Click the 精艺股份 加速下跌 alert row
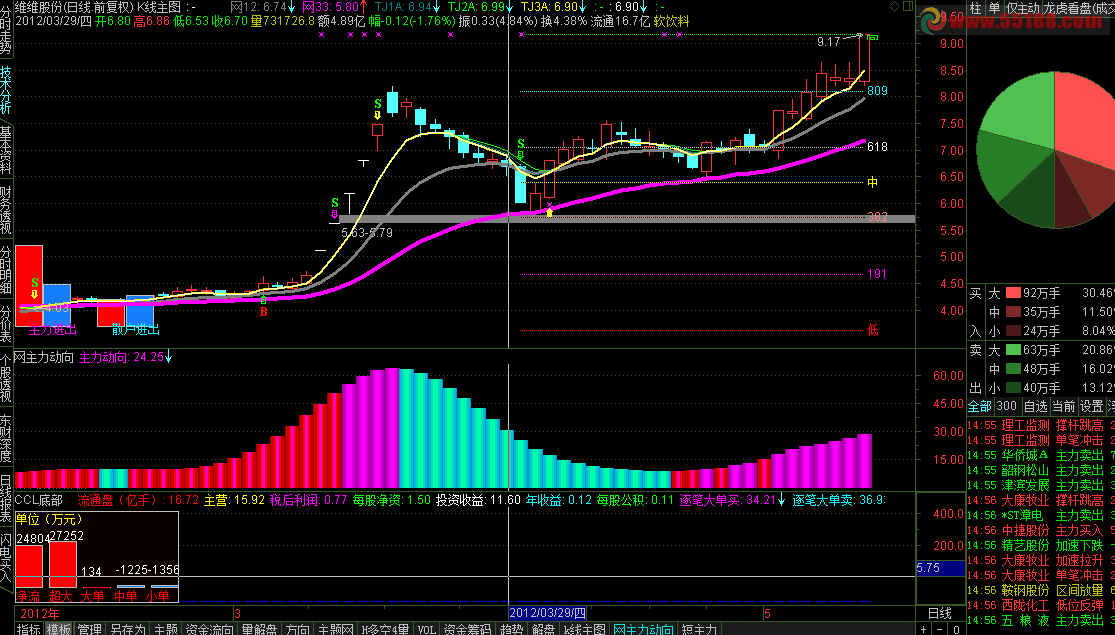 click(1041, 545)
